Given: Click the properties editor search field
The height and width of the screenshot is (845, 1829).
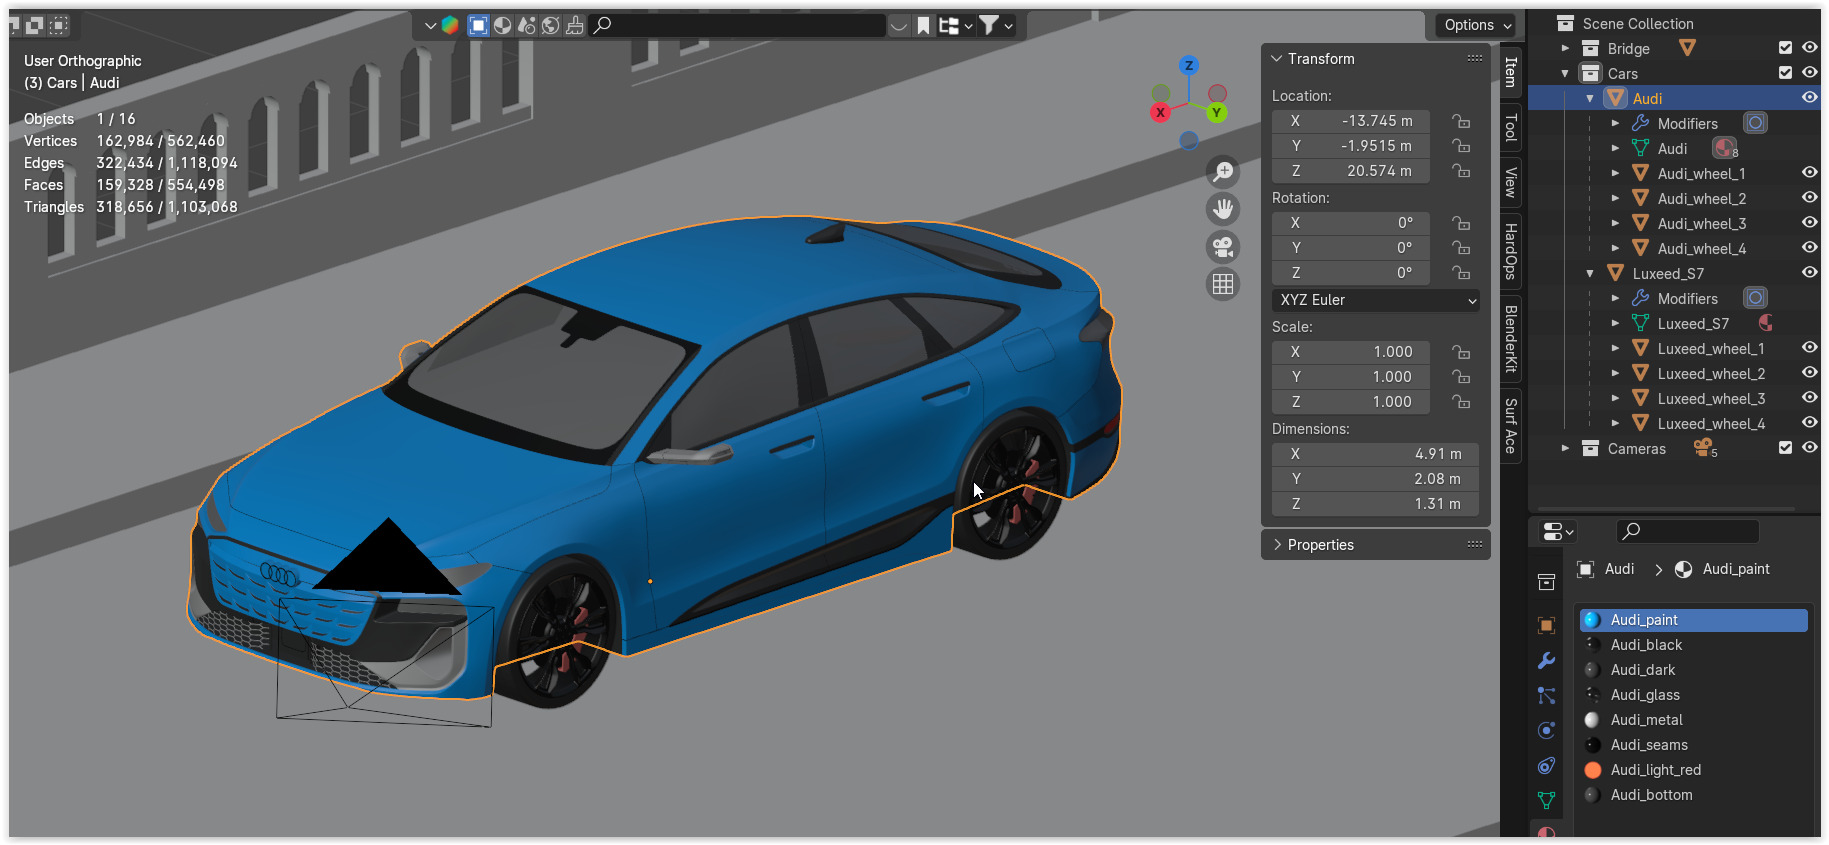Looking at the screenshot, I should coord(1688,531).
